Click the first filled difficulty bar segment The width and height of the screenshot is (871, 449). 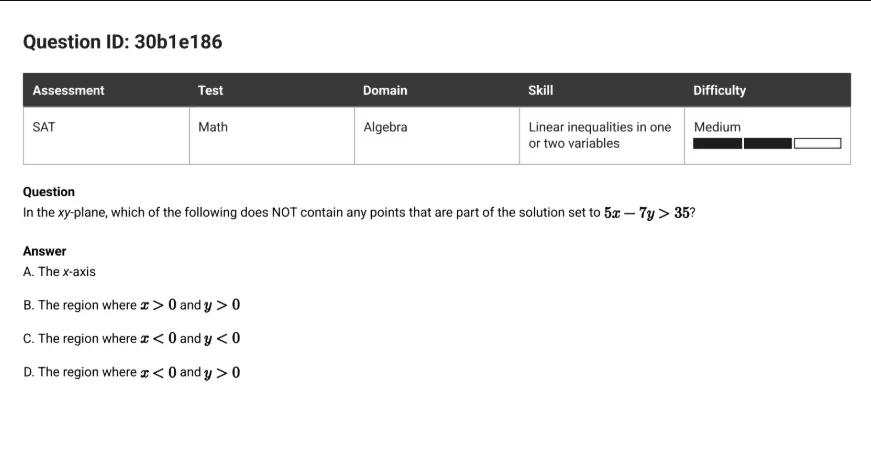point(717,143)
